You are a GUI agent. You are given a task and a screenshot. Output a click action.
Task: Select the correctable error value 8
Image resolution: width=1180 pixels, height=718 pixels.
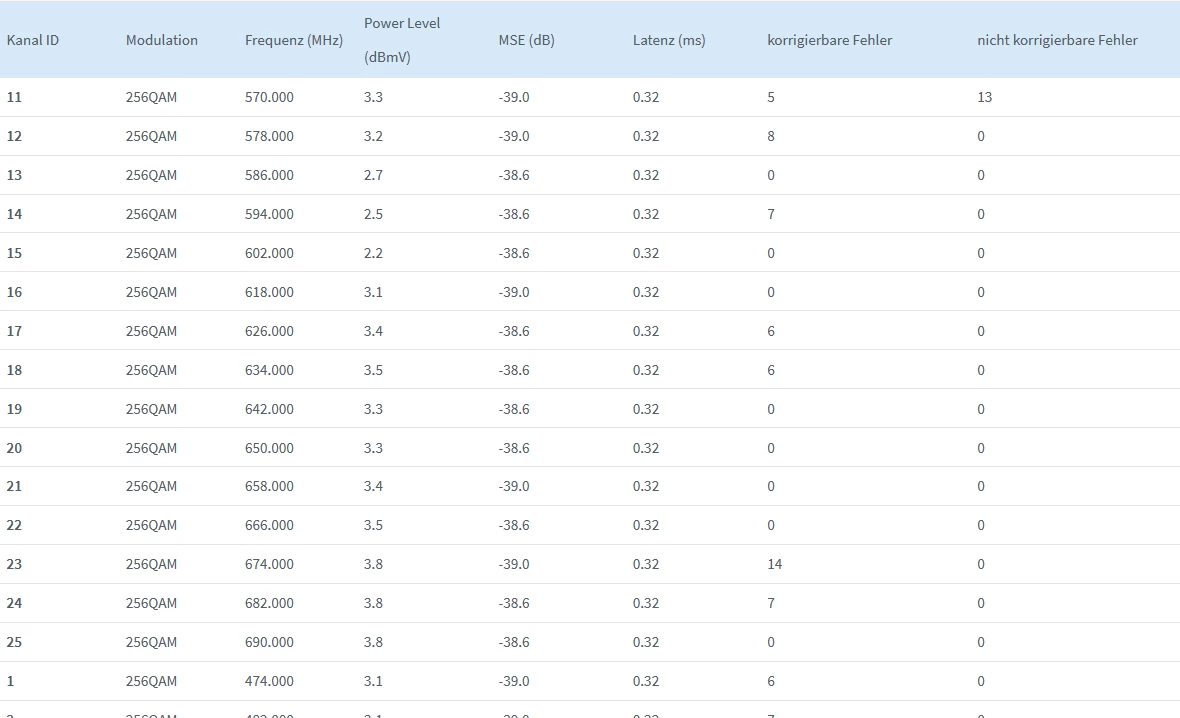[x=771, y=136]
